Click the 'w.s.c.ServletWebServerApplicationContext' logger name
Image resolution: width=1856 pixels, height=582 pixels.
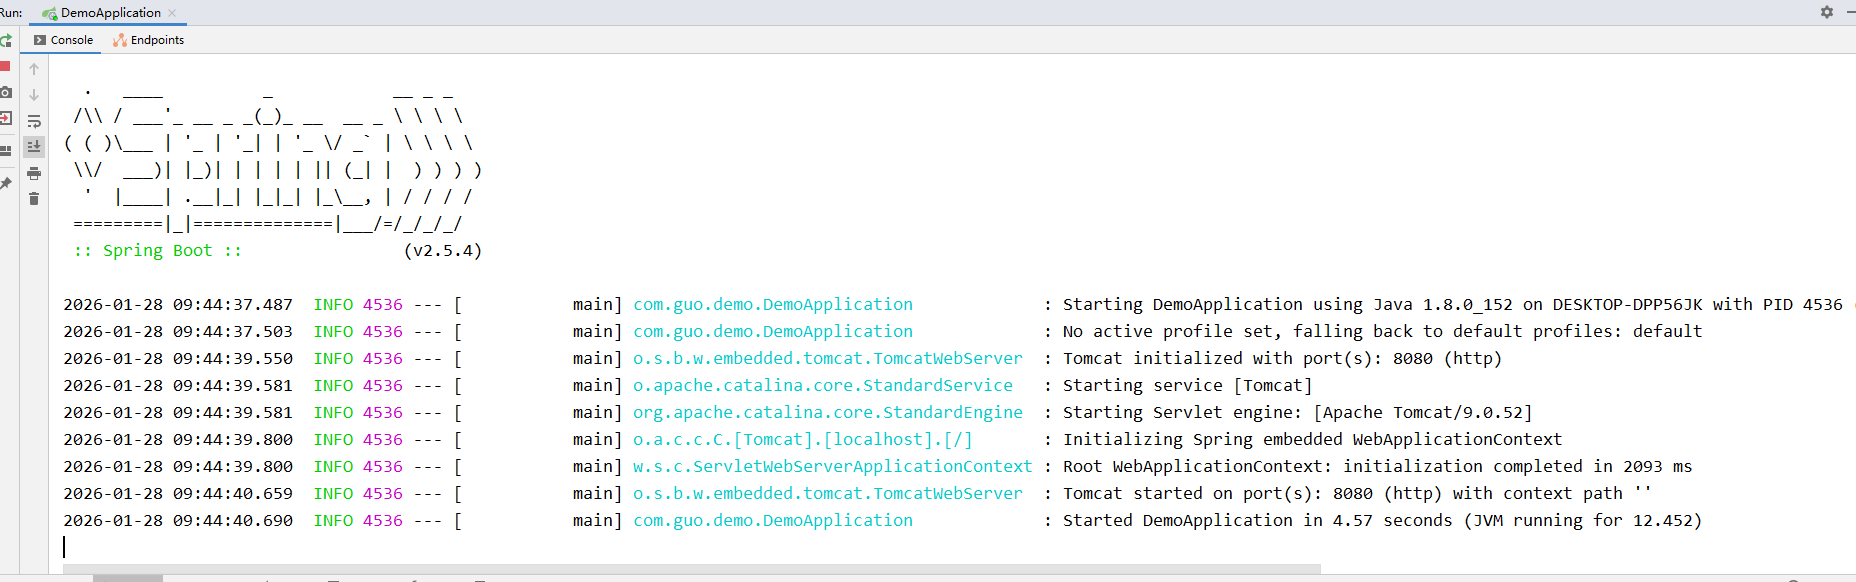(x=832, y=466)
